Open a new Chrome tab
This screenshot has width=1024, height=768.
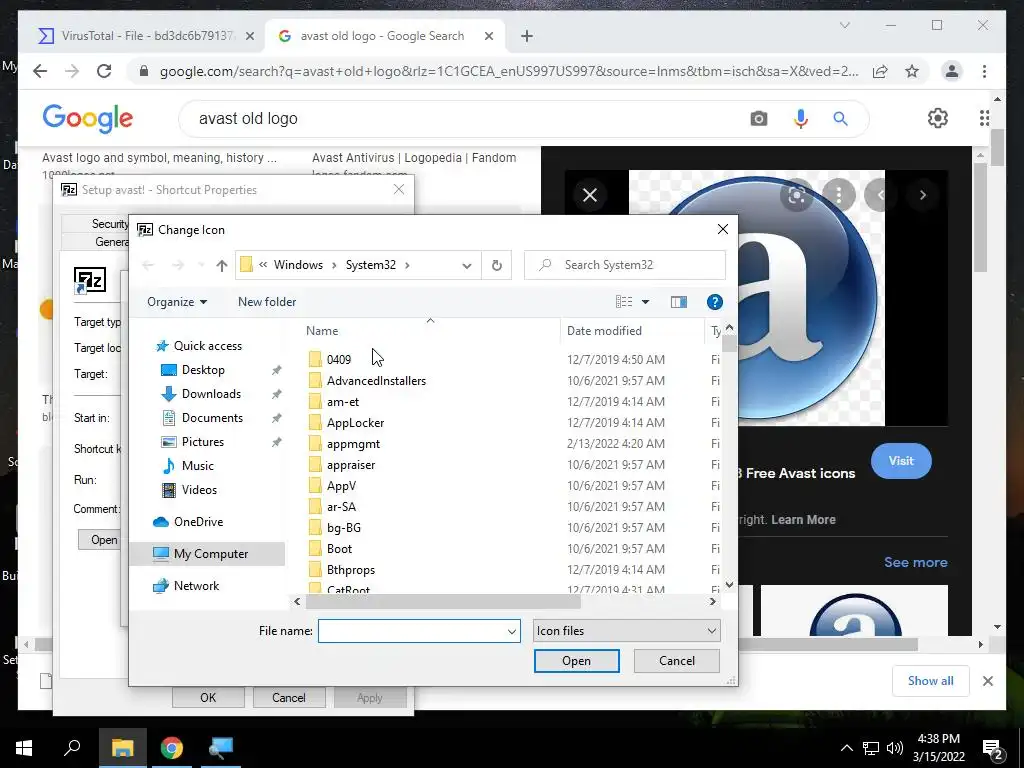tap(527, 36)
